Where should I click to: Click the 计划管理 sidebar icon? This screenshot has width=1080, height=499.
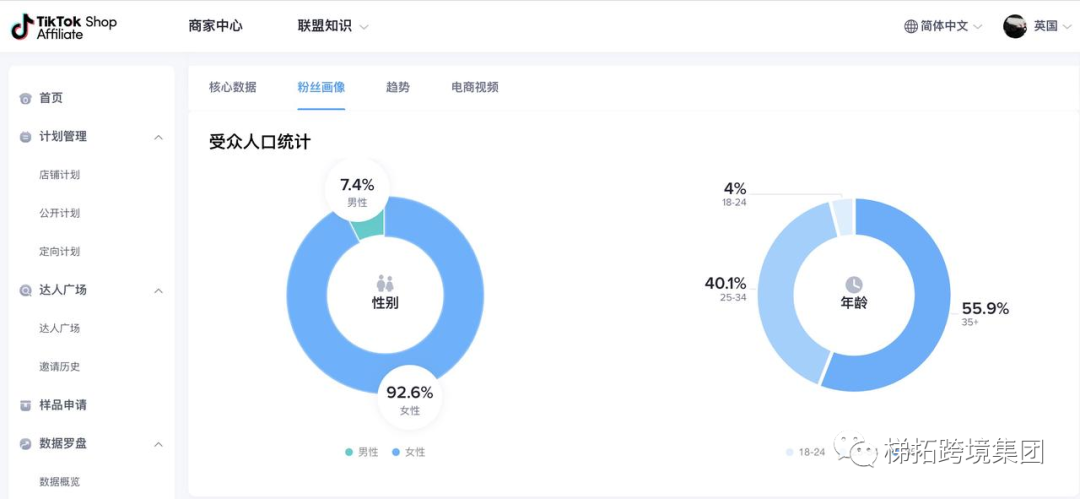pos(25,137)
